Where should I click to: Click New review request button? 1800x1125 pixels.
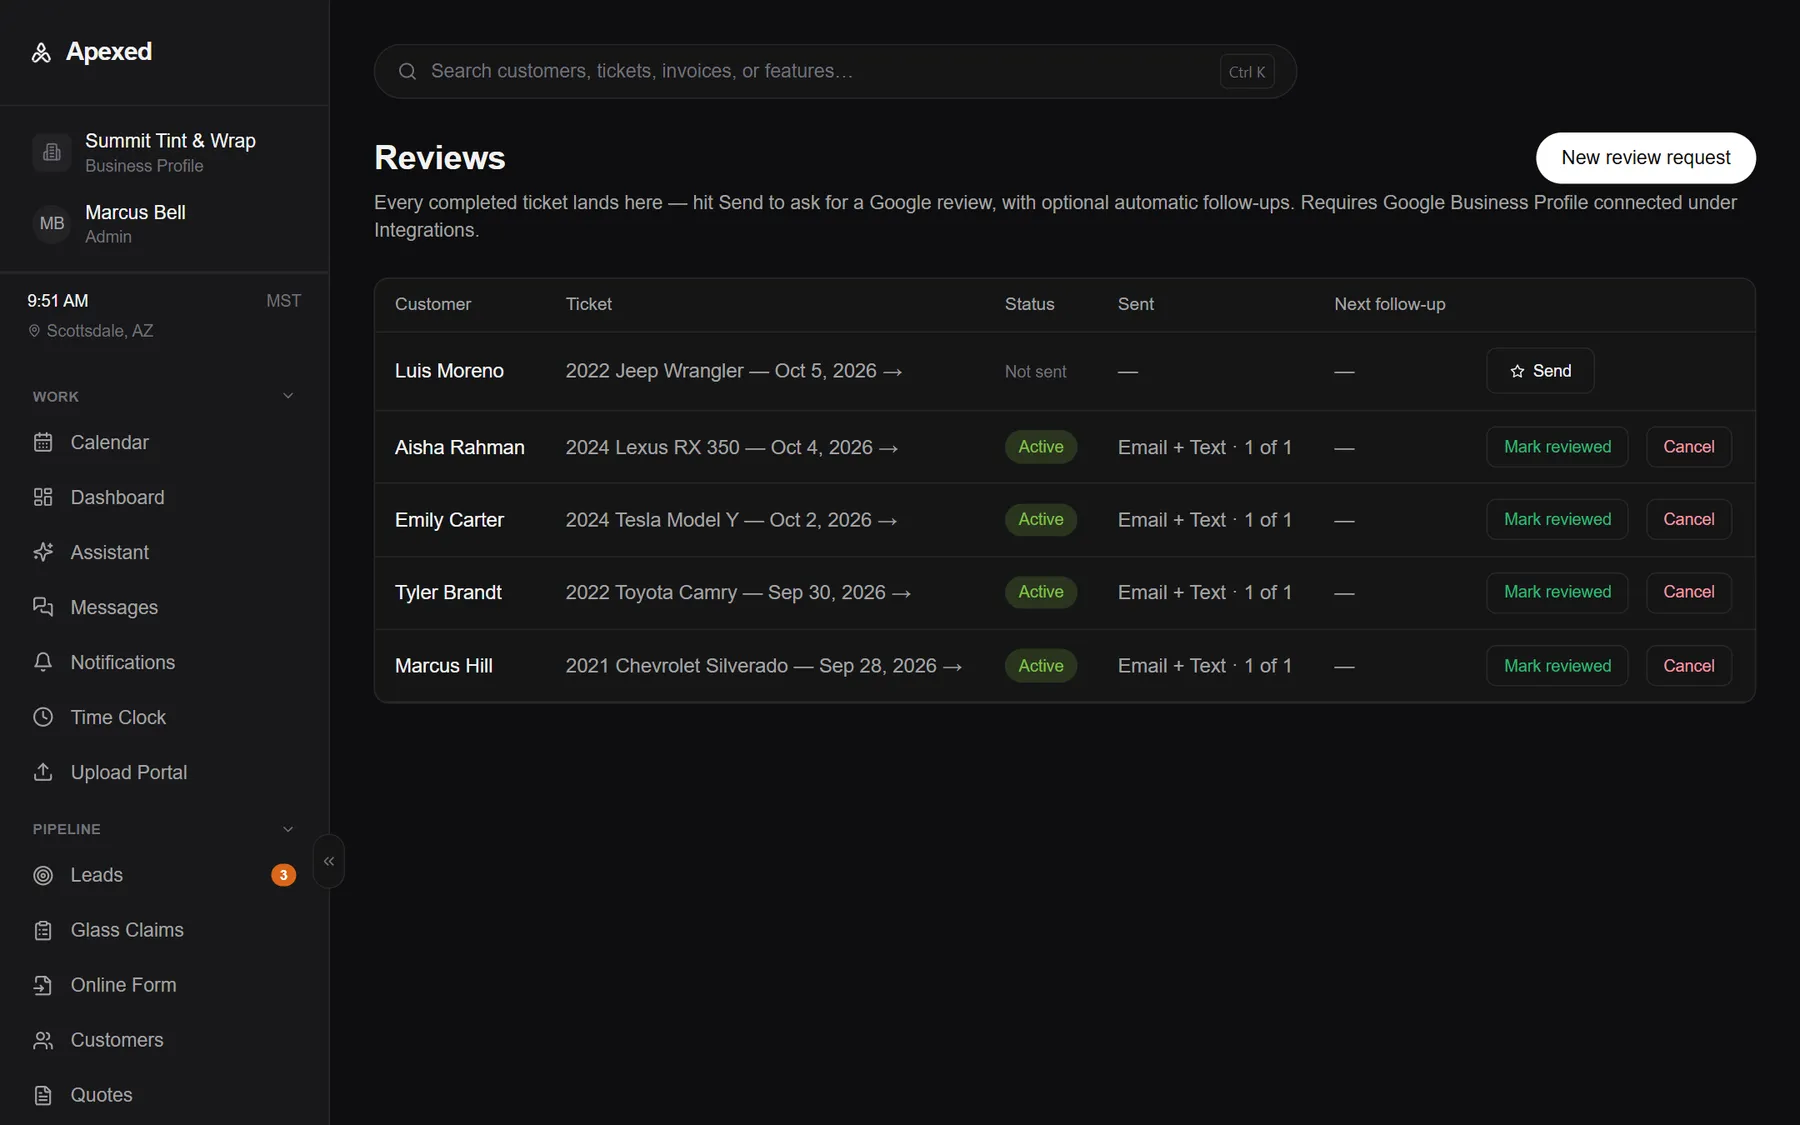1646,158
